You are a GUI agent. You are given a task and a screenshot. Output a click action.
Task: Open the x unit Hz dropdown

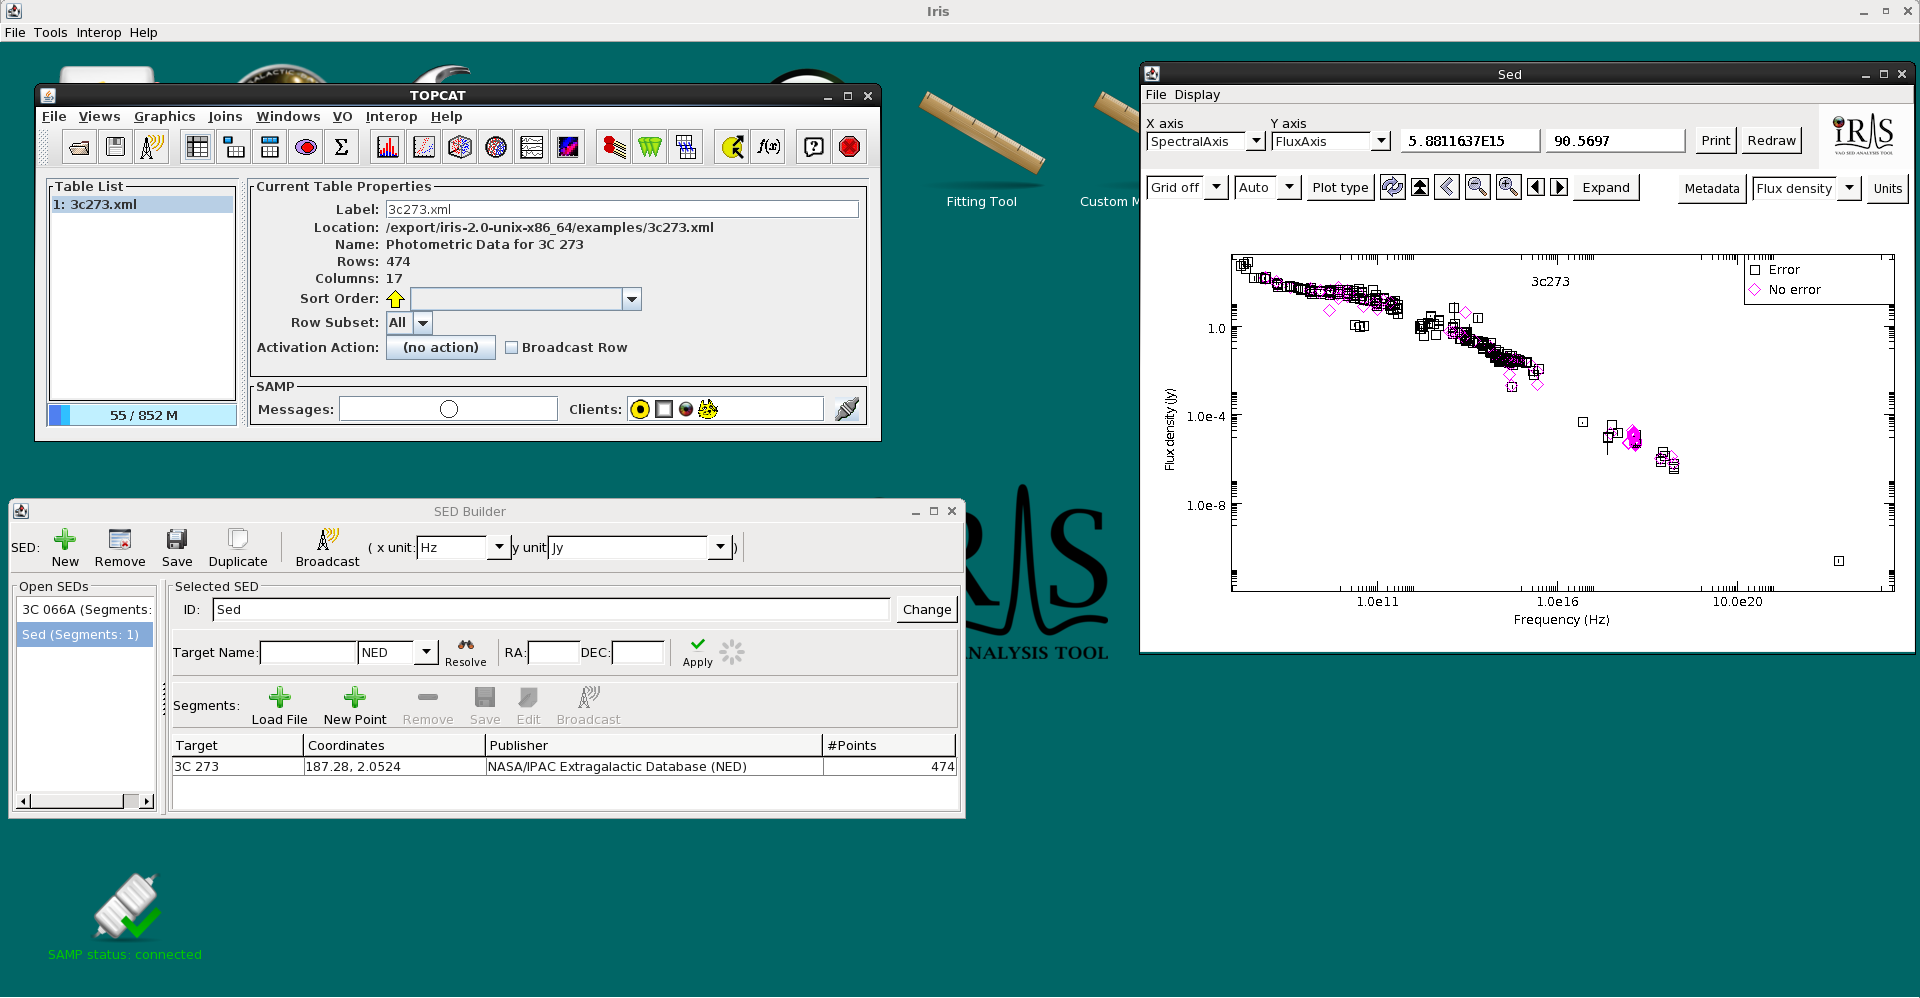[499, 547]
